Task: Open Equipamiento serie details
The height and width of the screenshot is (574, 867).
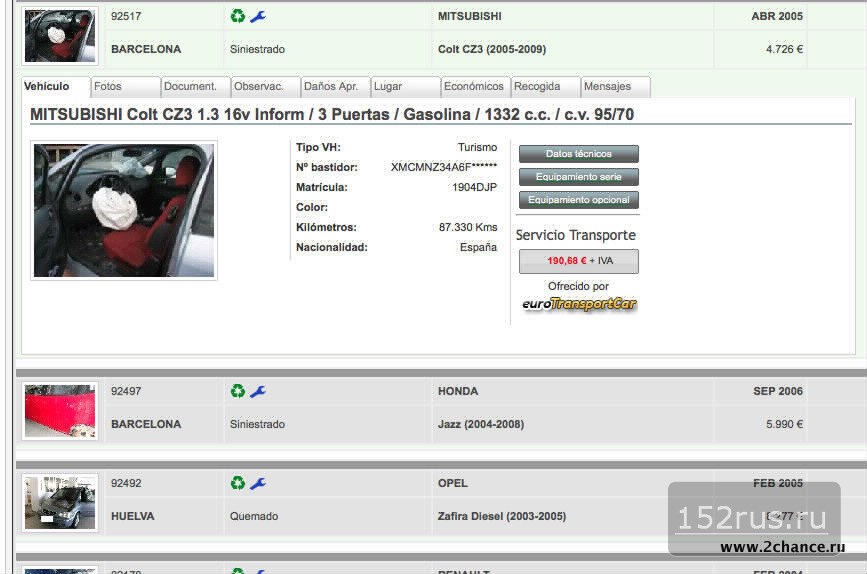Action: tap(578, 177)
